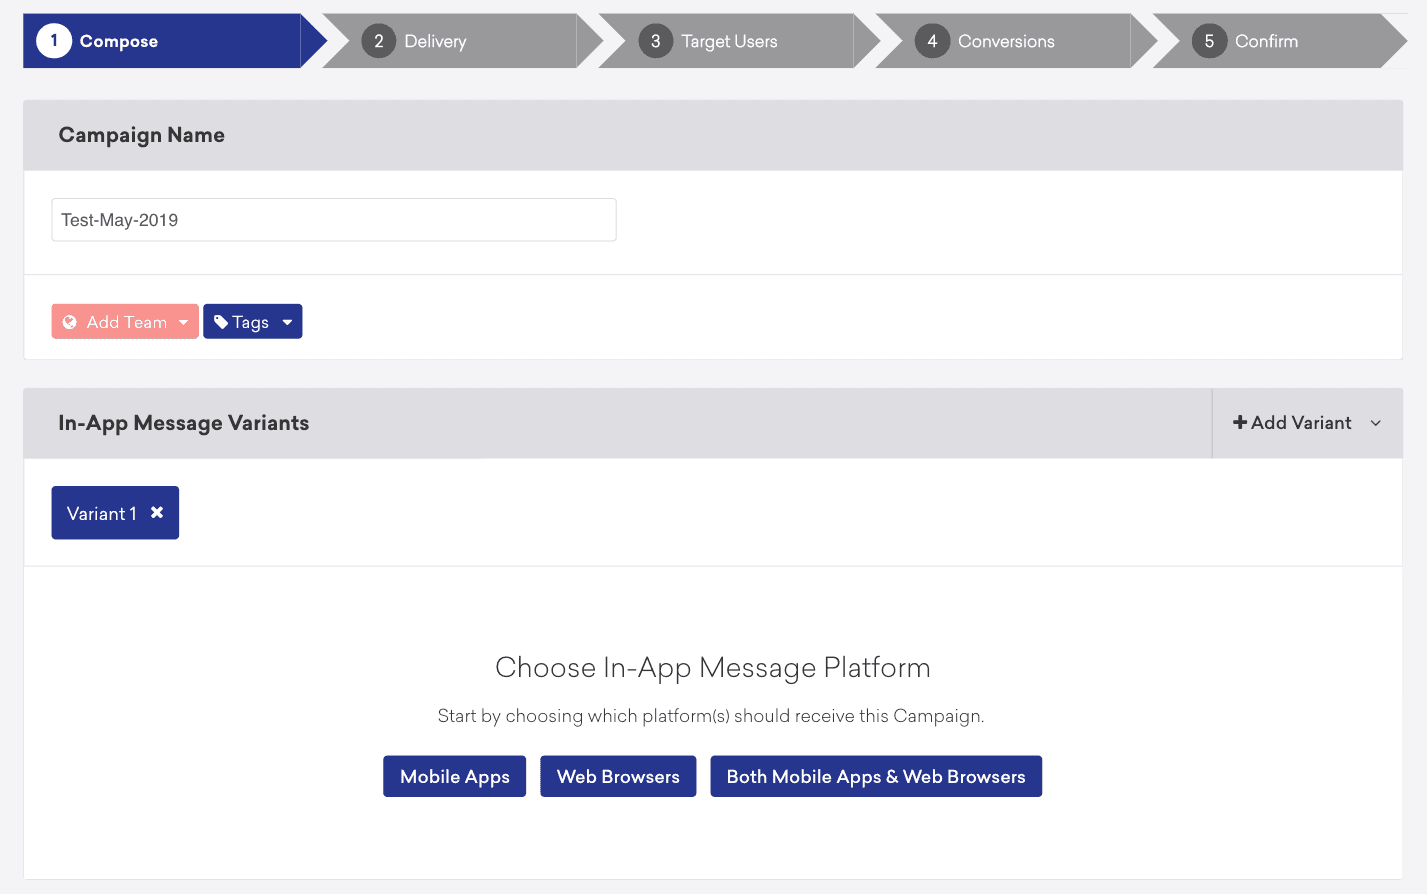Select the Variant 1 tab

(x=100, y=513)
